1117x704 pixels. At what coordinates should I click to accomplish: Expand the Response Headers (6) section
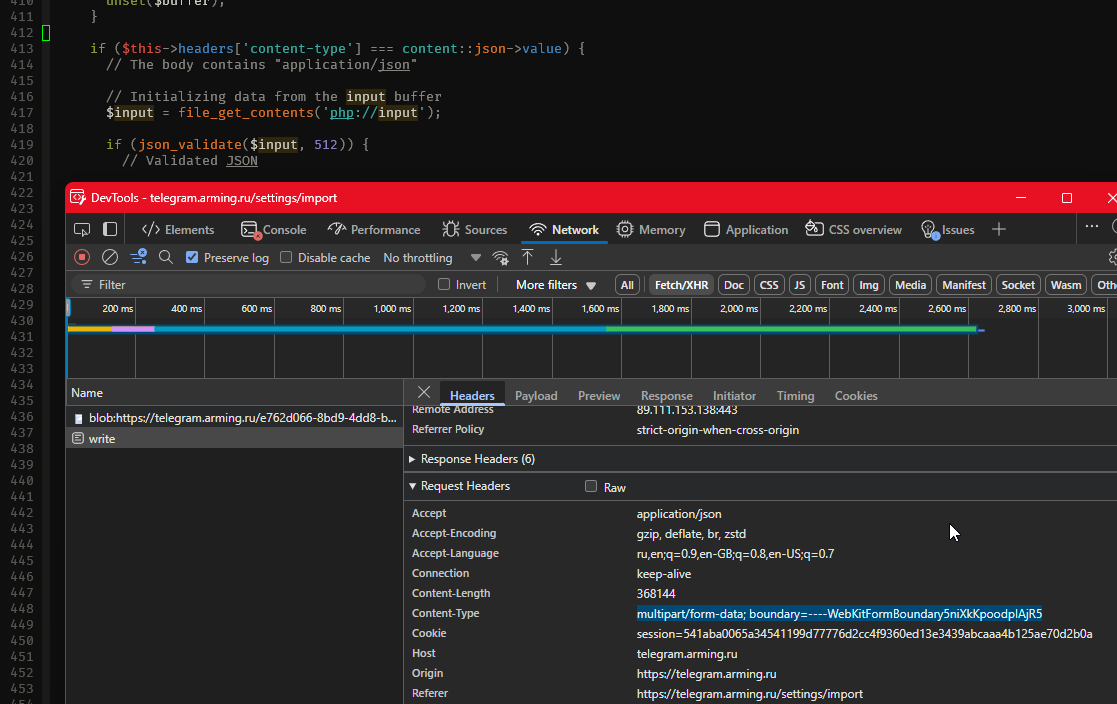click(477, 459)
